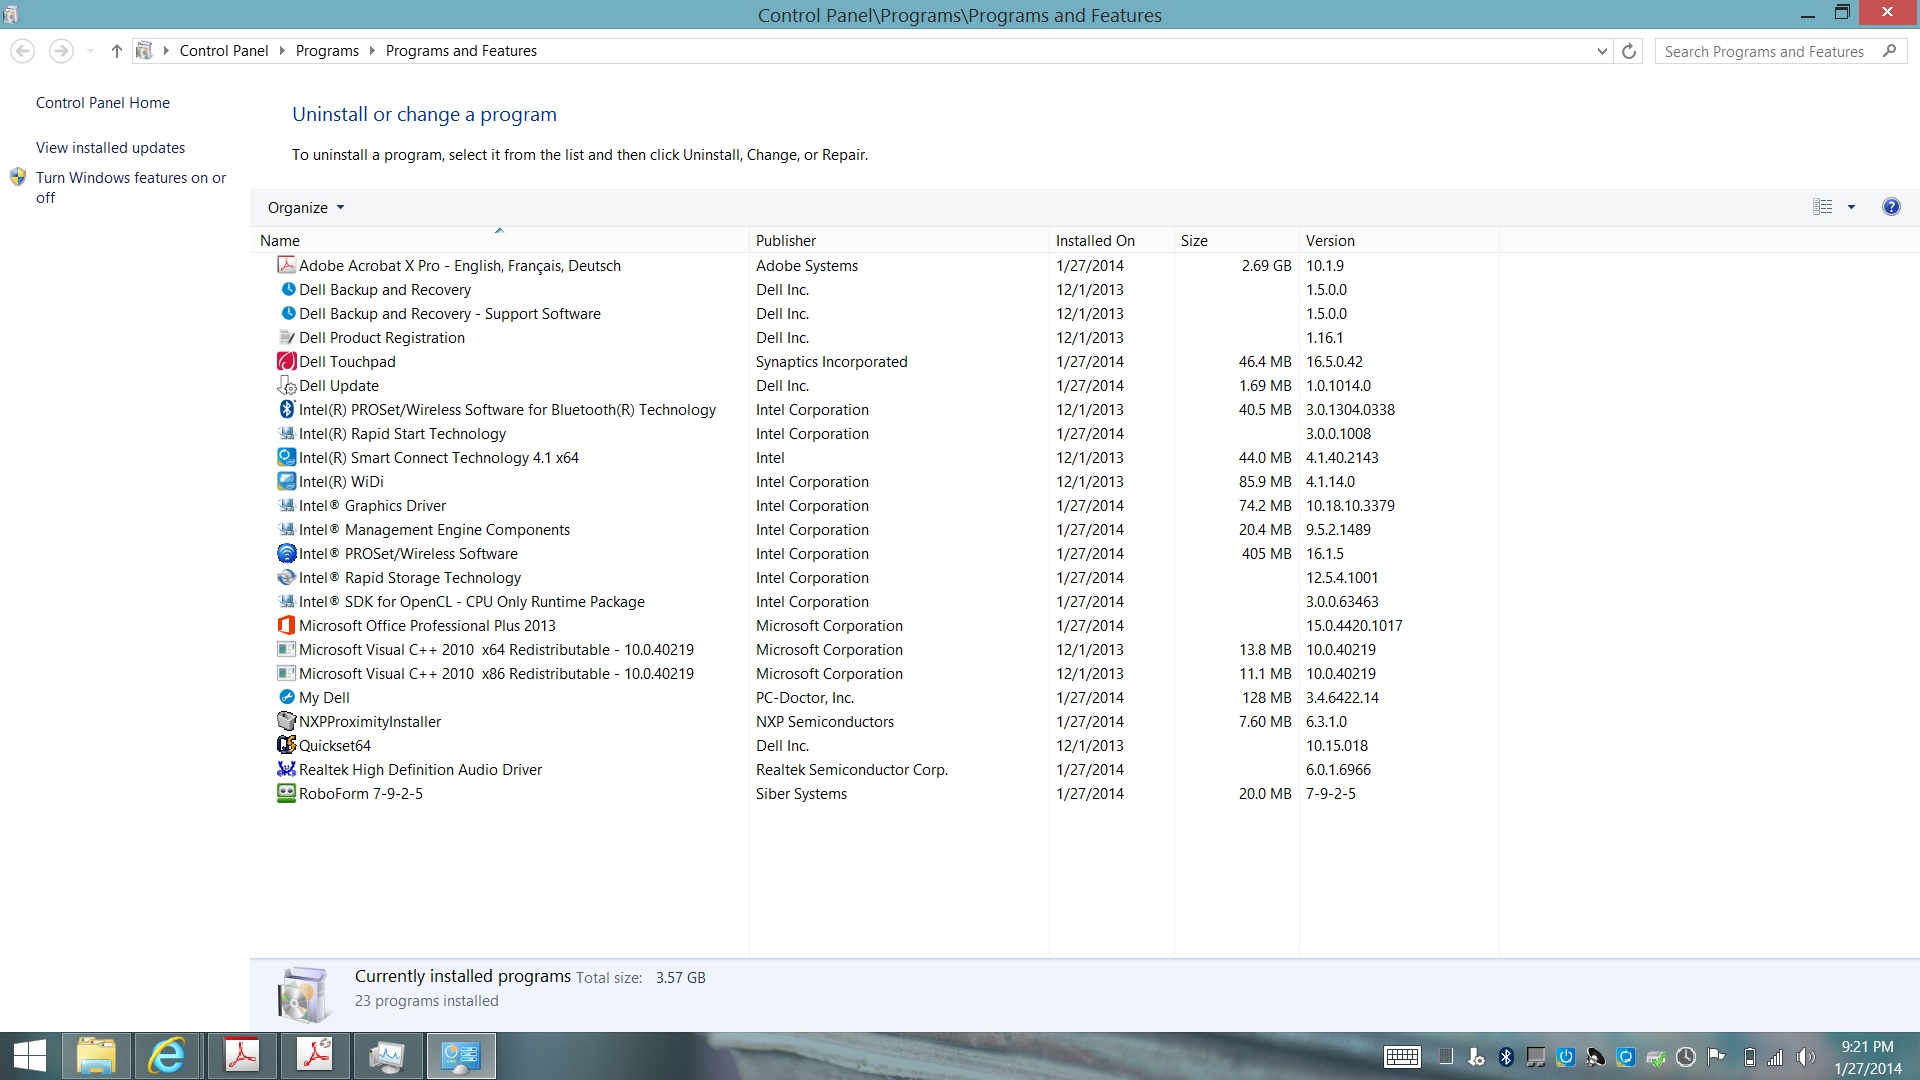Click the Intel Rapid Storage Technology icon
The width and height of the screenshot is (1920, 1080).
(x=286, y=577)
